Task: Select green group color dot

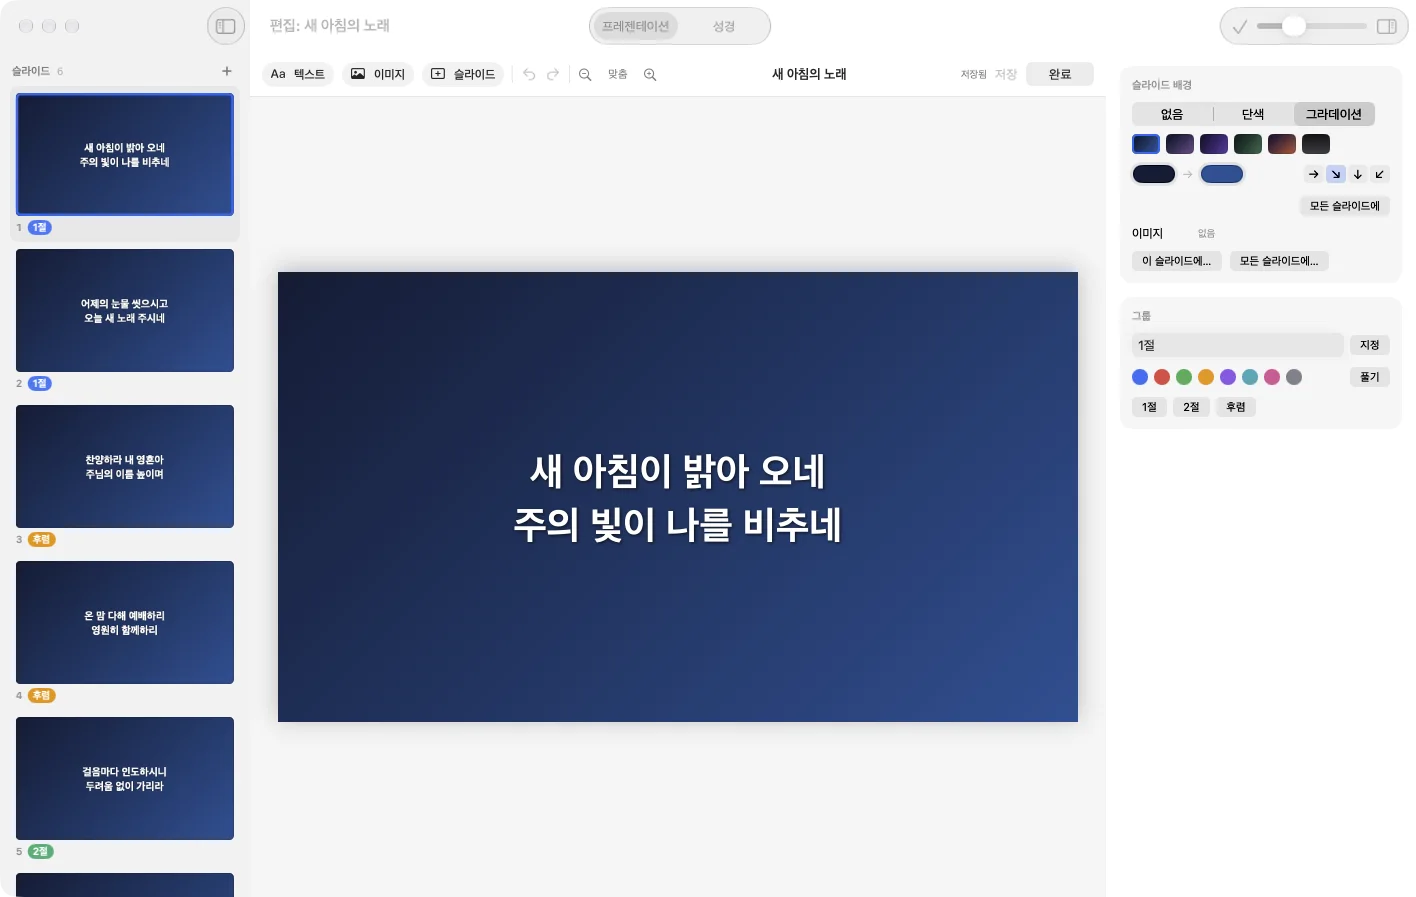Action: (1184, 377)
